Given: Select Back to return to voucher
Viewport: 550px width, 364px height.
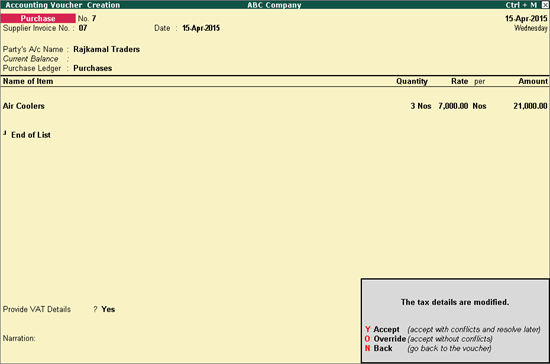Looking at the screenshot, I should click(x=383, y=348).
